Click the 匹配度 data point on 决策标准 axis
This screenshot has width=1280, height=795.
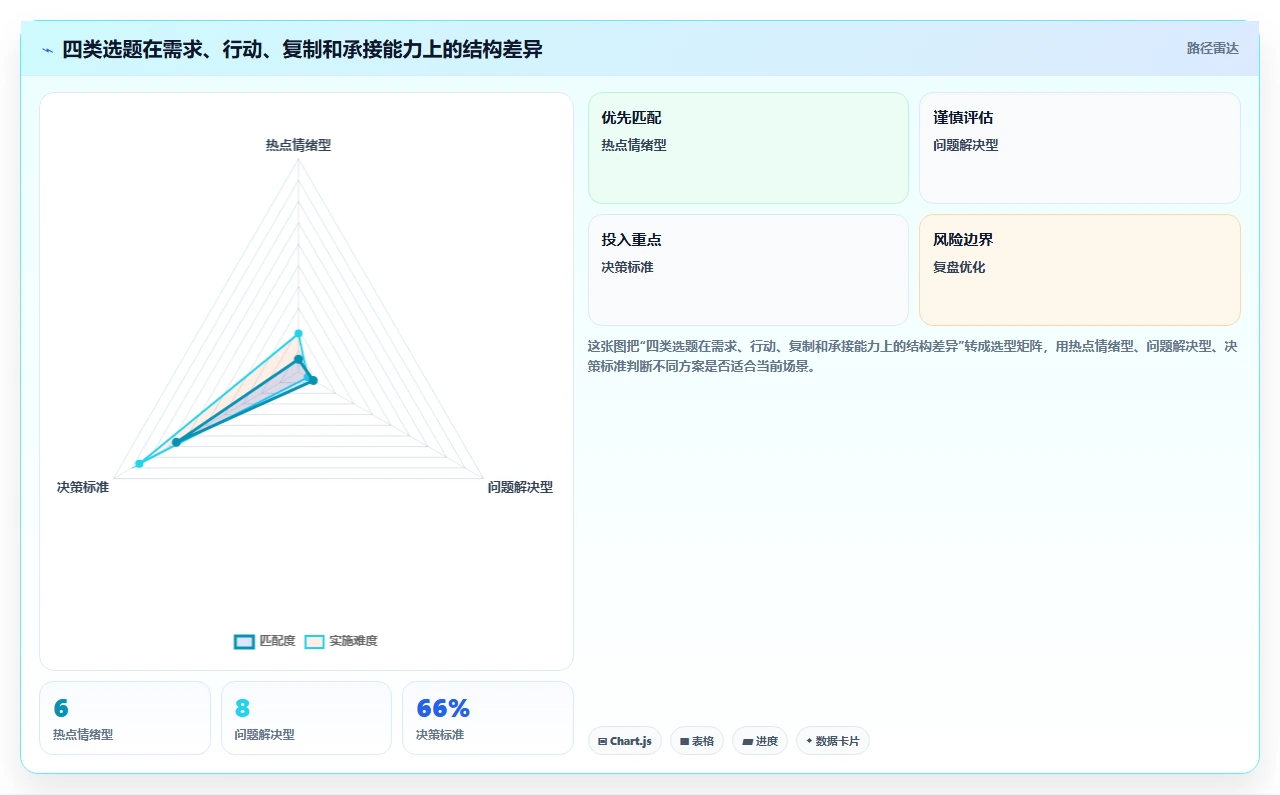[x=176, y=442]
